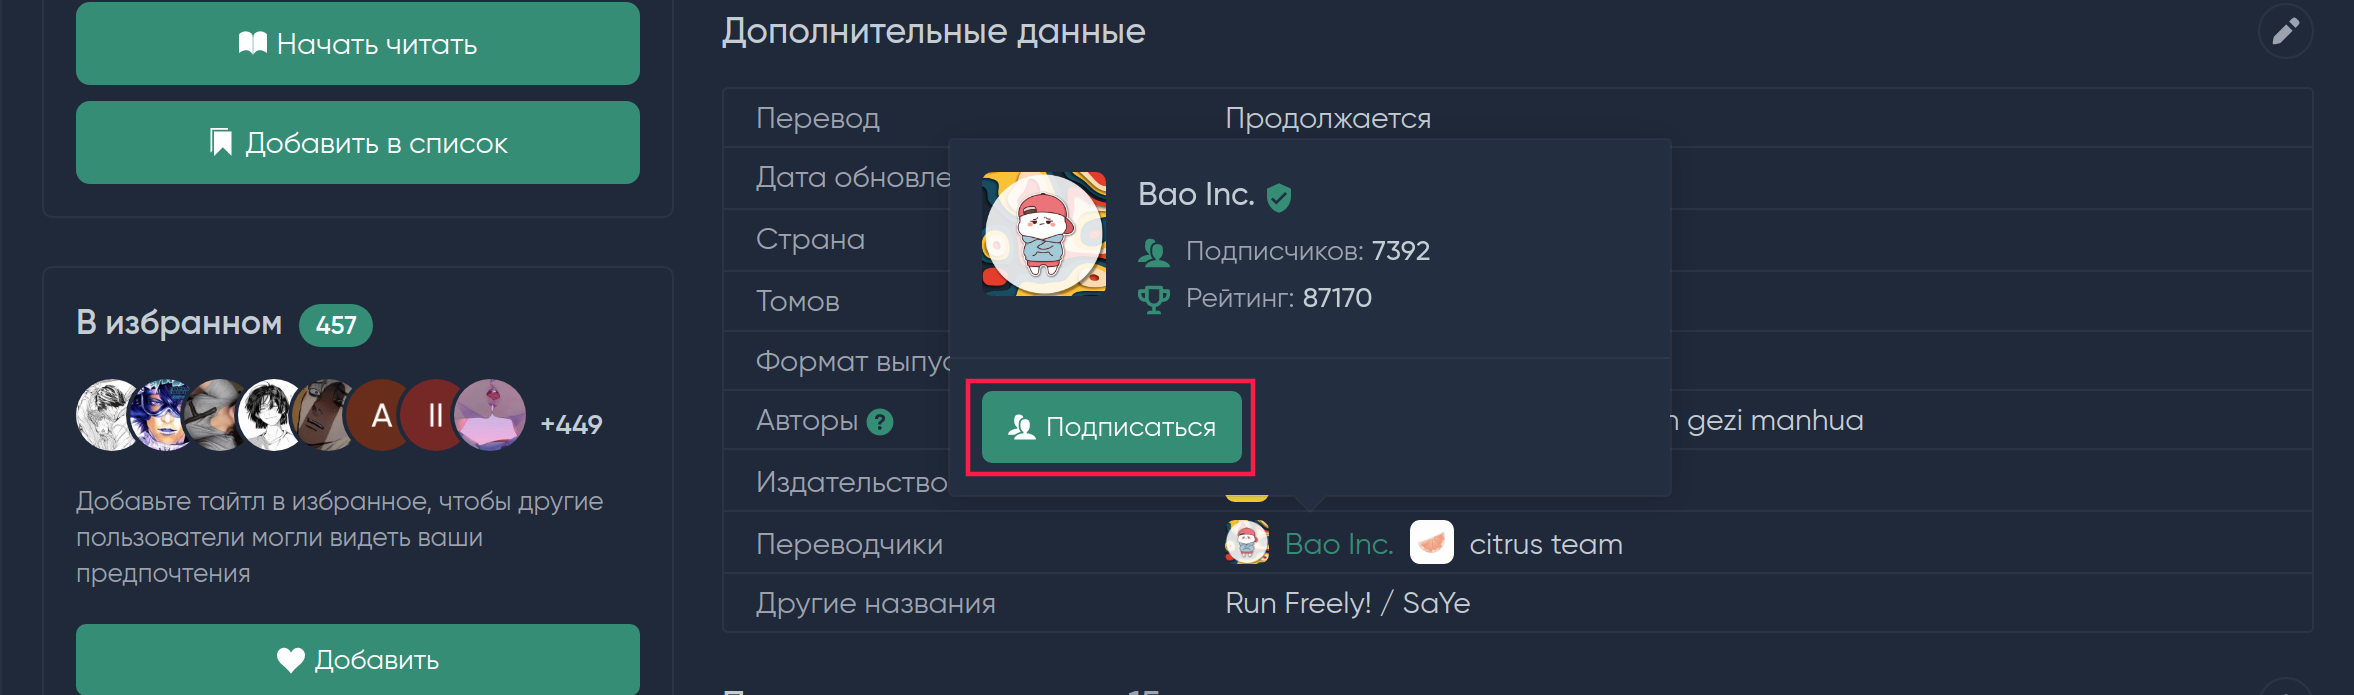2354x695 pixels.
Task: Click the question mark icon next to Авторы
Action: [x=880, y=422]
